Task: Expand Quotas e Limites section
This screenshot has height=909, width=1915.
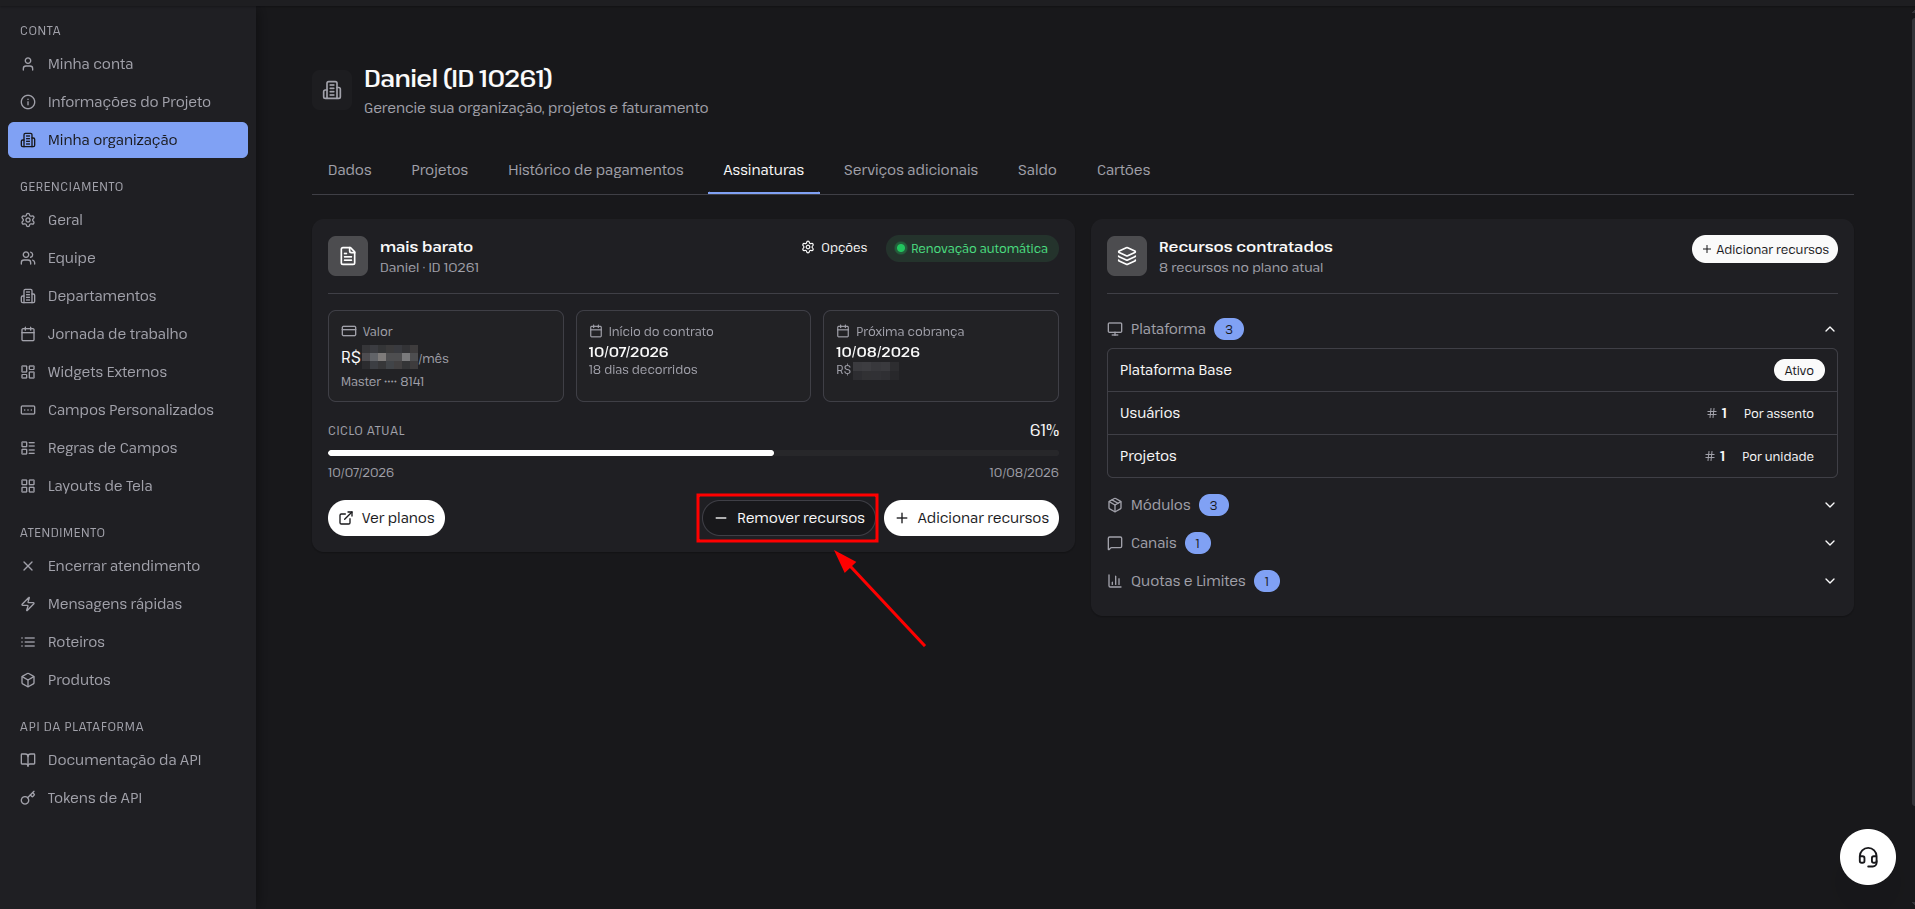Action: pos(1829,581)
